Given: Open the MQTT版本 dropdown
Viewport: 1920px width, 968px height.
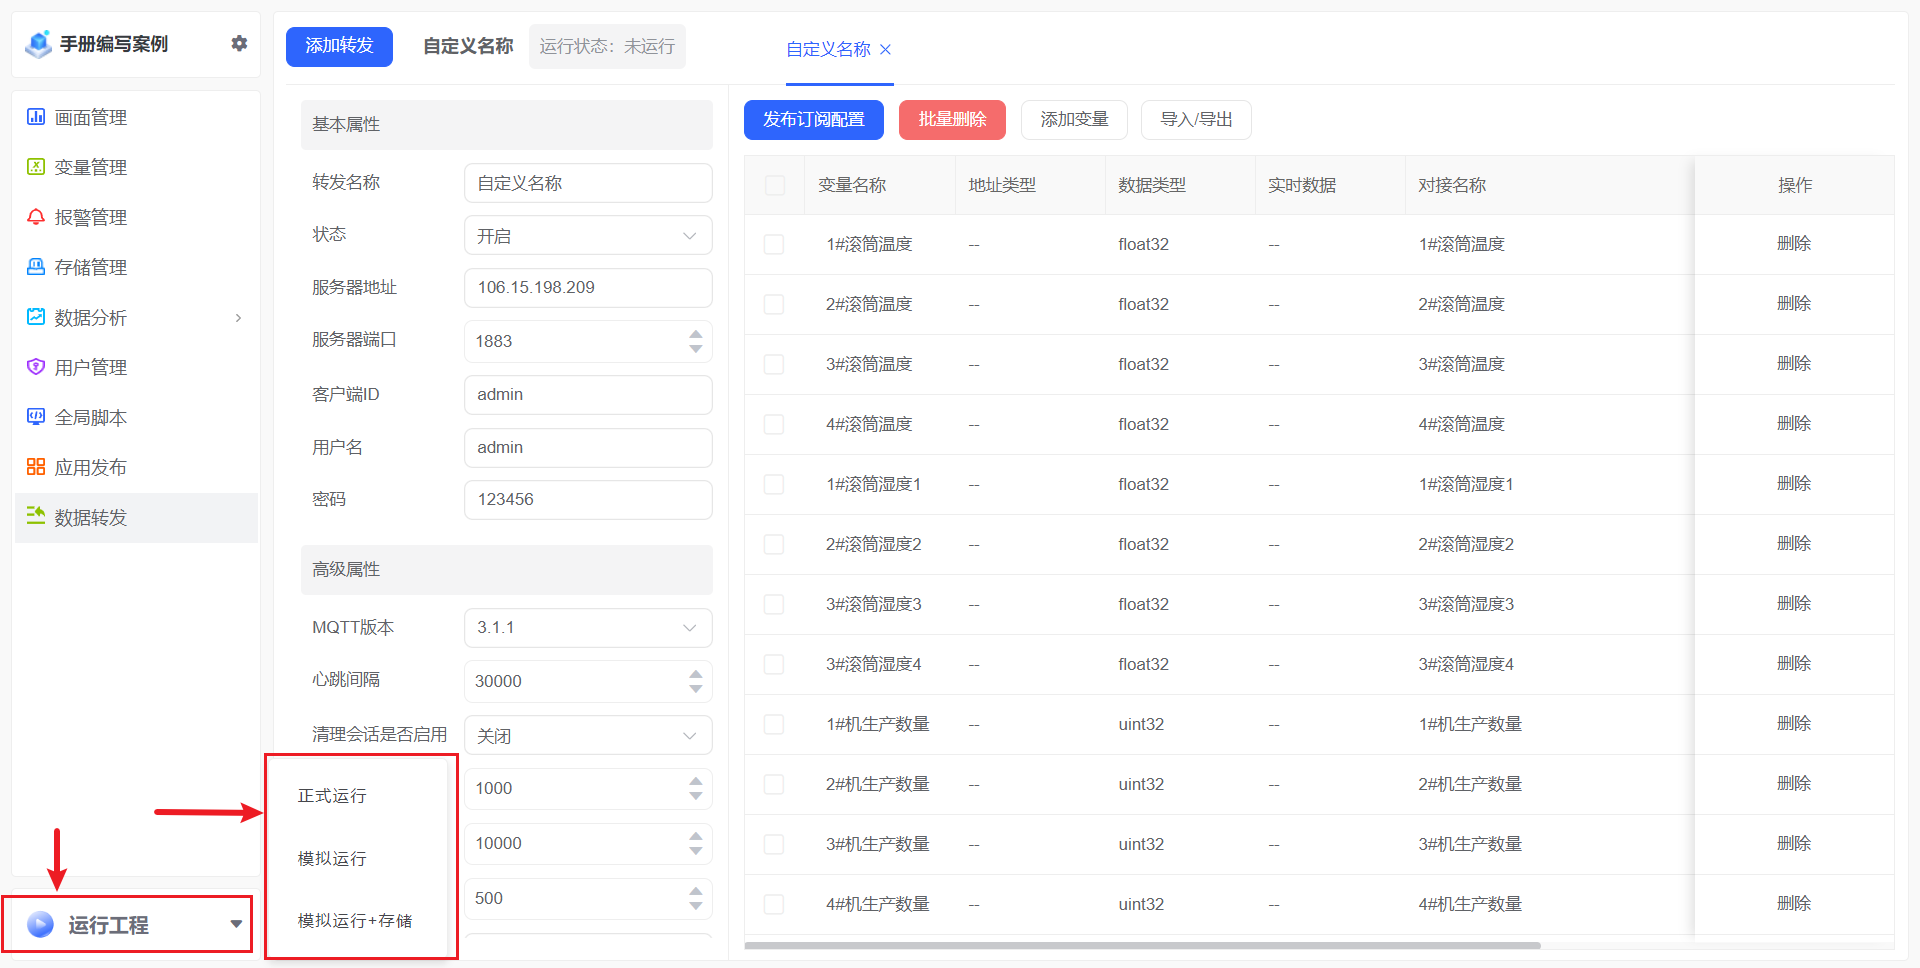Looking at the screenshot, I should pyautogui.click(x=587, y=628).
